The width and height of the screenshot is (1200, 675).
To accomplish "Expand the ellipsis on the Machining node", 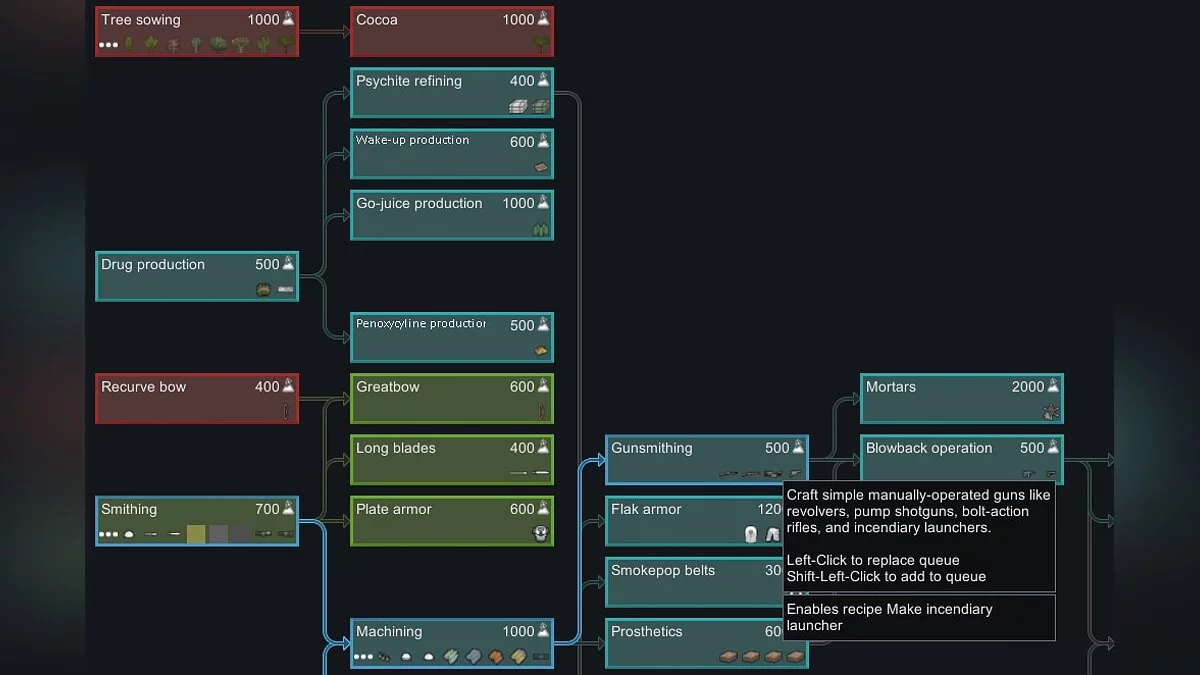I will pyautogui.click(x=364, y=658).
